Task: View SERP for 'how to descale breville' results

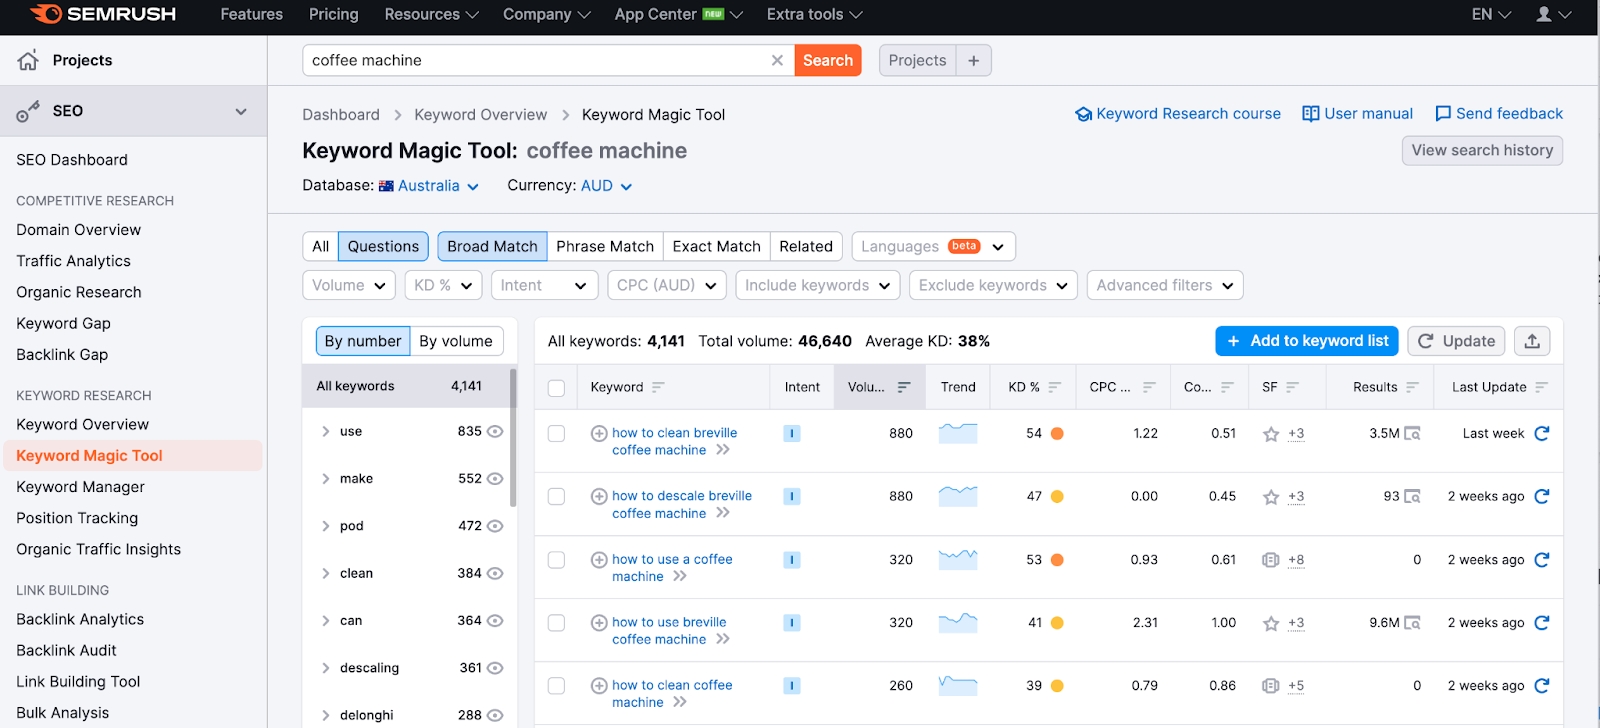Action: pyautogui.click(x=1412, y=496)
